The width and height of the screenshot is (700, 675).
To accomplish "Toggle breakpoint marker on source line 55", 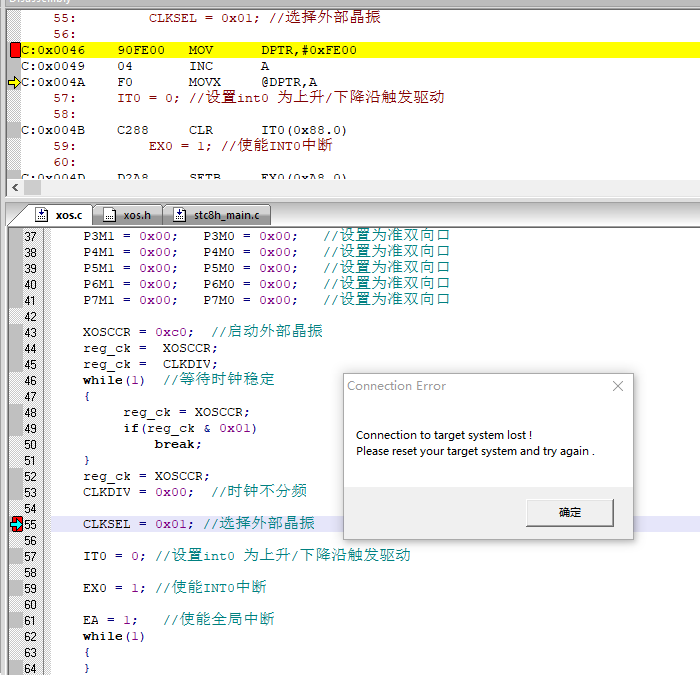I will pyautogui.click(x=17, y=524).
